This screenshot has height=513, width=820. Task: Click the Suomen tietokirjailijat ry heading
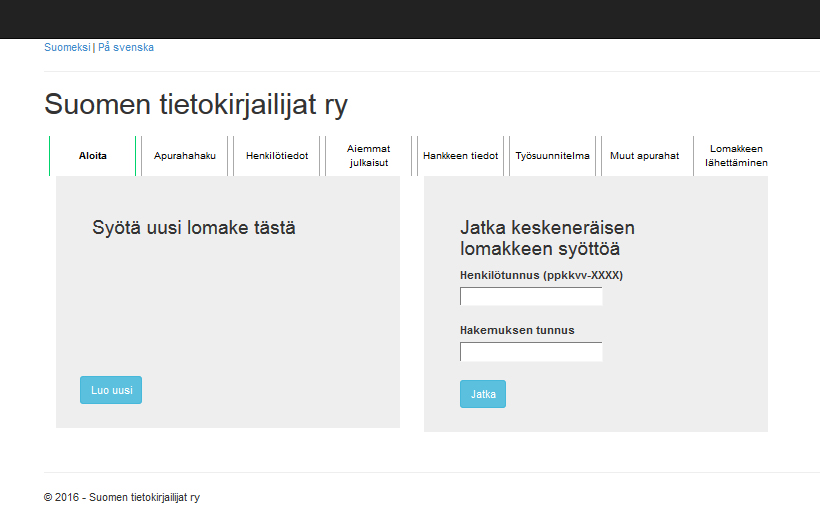point(196,104)
